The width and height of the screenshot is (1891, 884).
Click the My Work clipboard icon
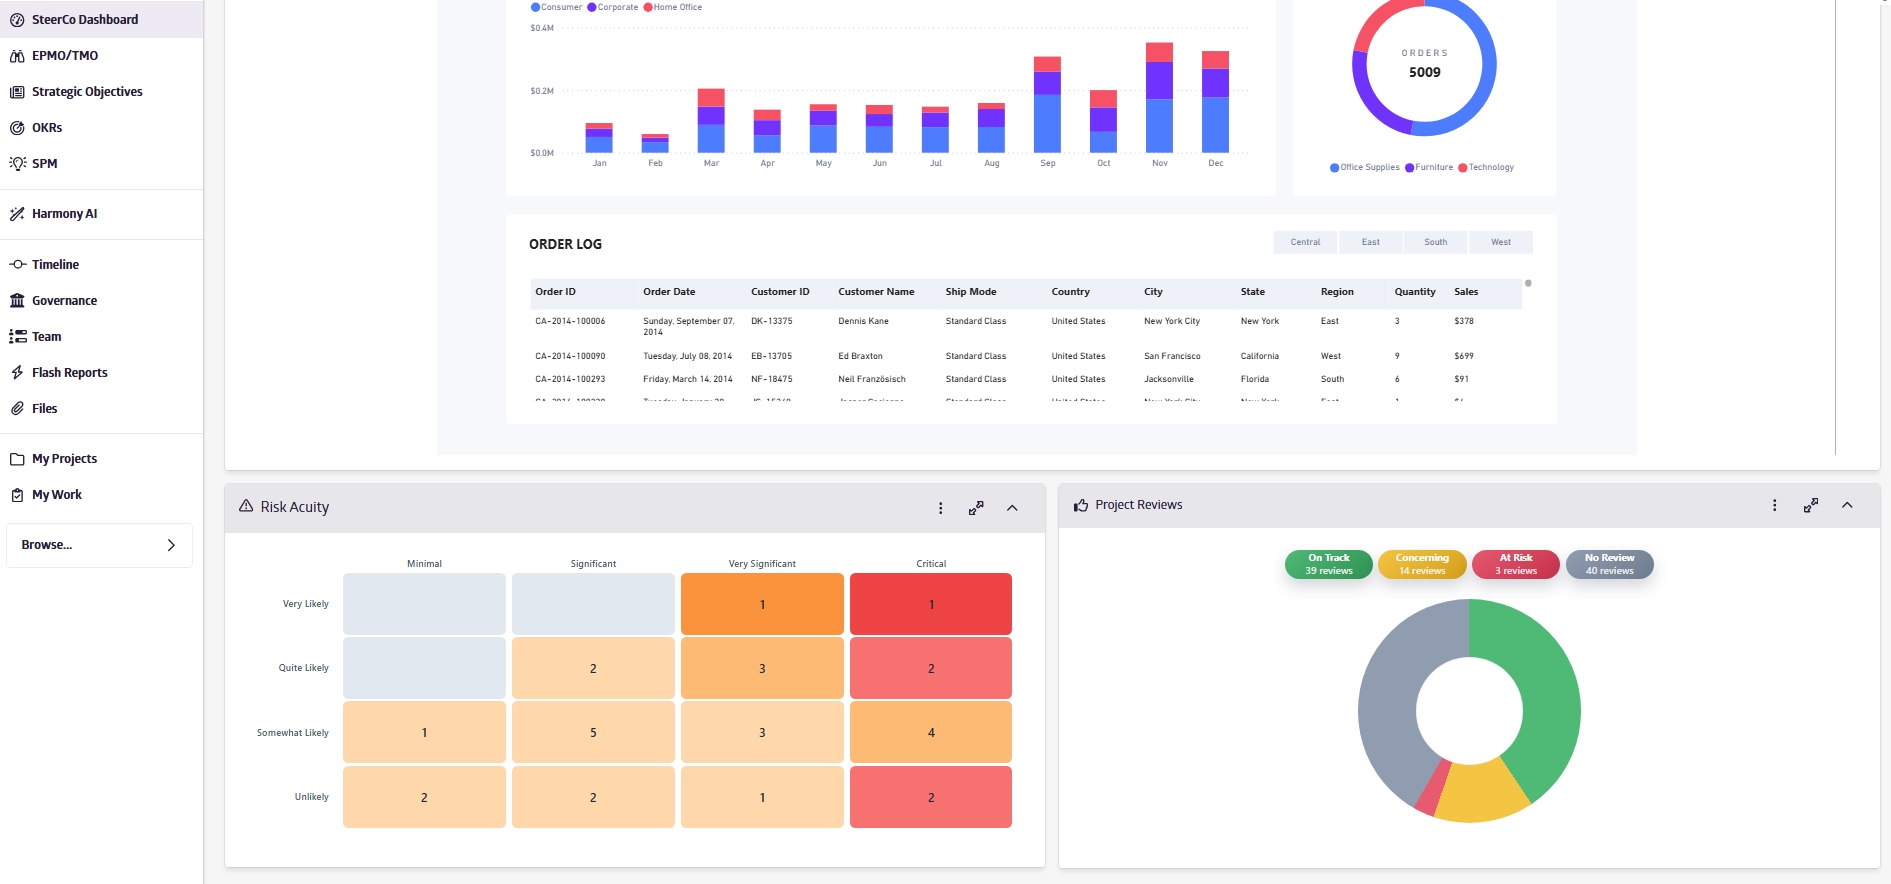[x=17, y=495]
